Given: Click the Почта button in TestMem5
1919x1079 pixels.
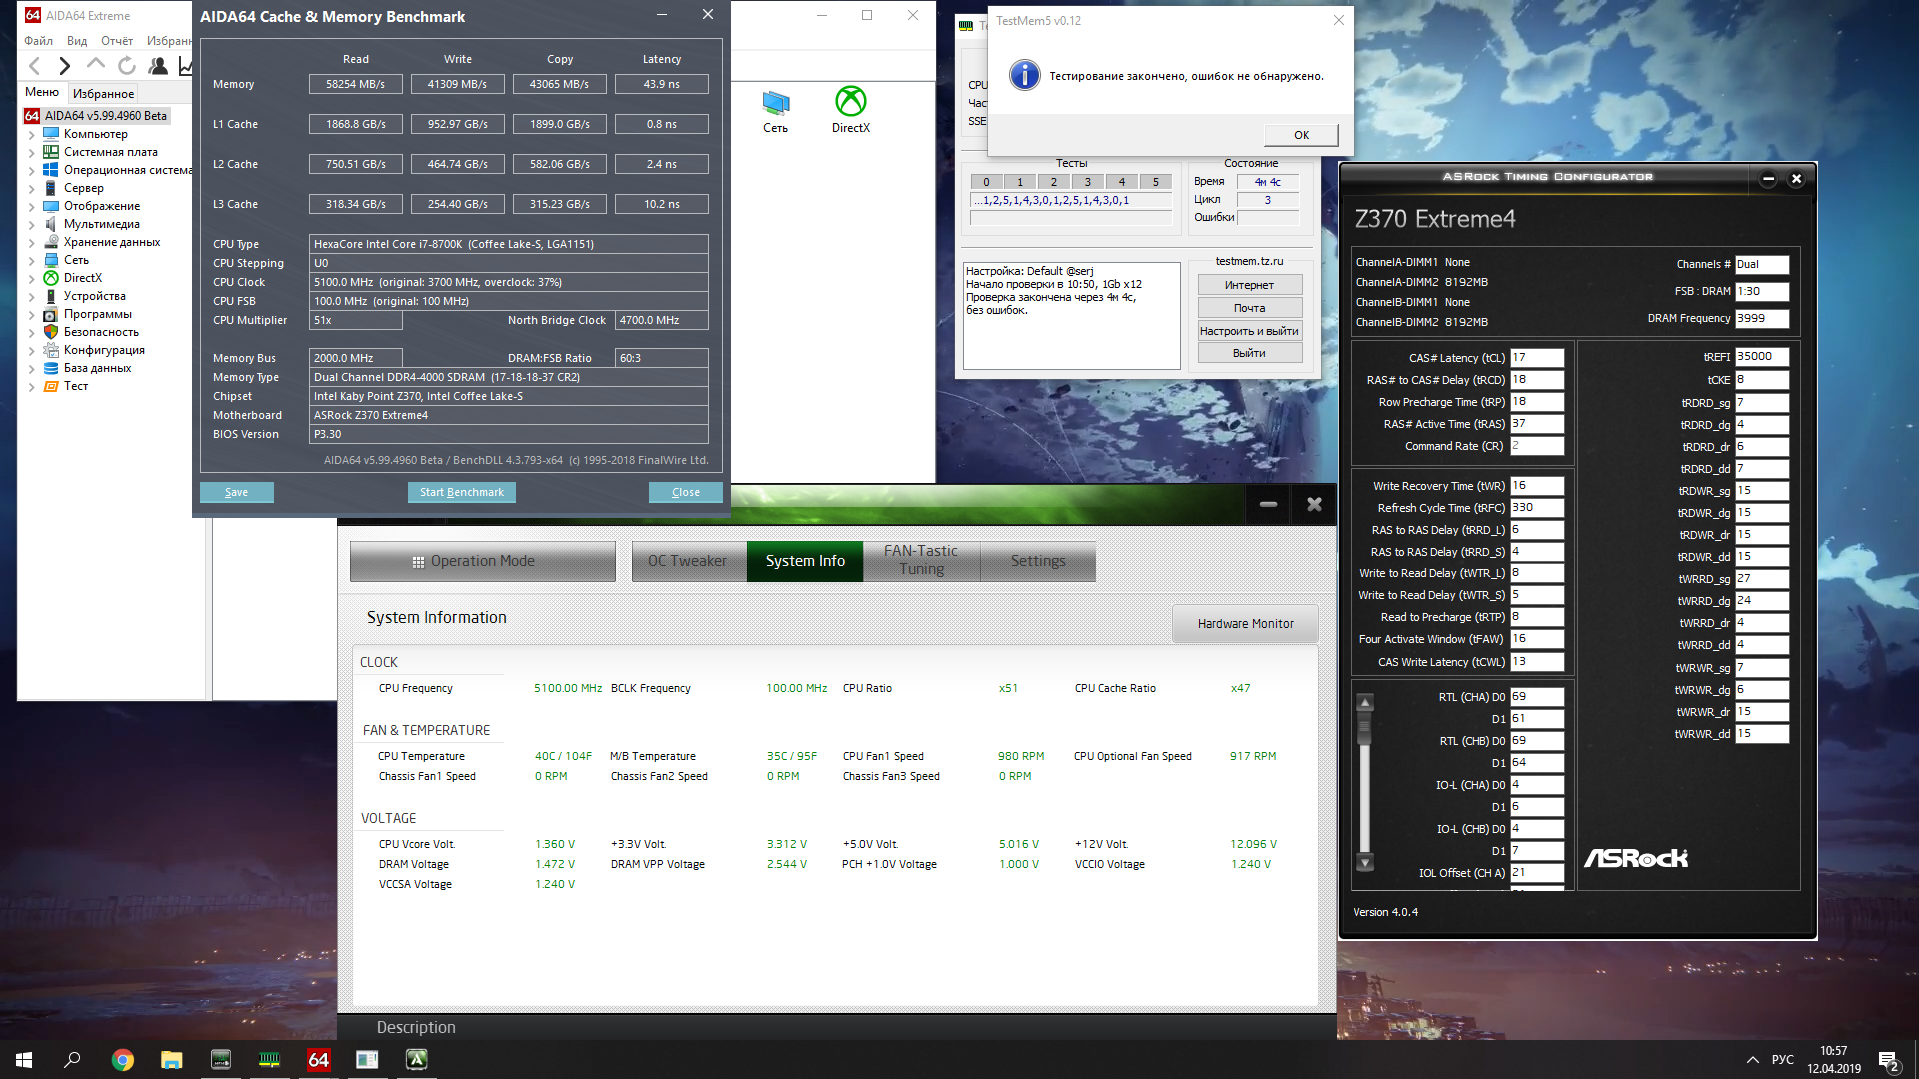Looking at the screenshot, I should pos(1250,308).
